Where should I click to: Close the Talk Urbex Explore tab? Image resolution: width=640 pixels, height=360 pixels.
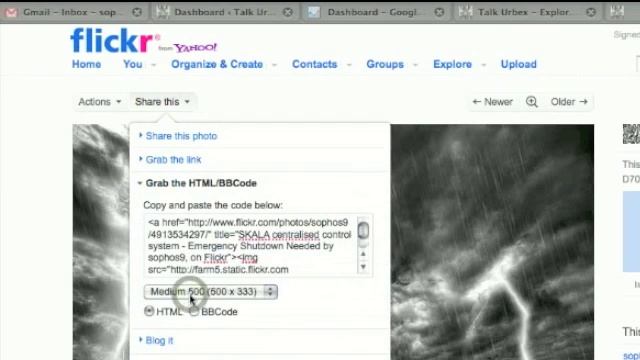(x=591, y=12)
